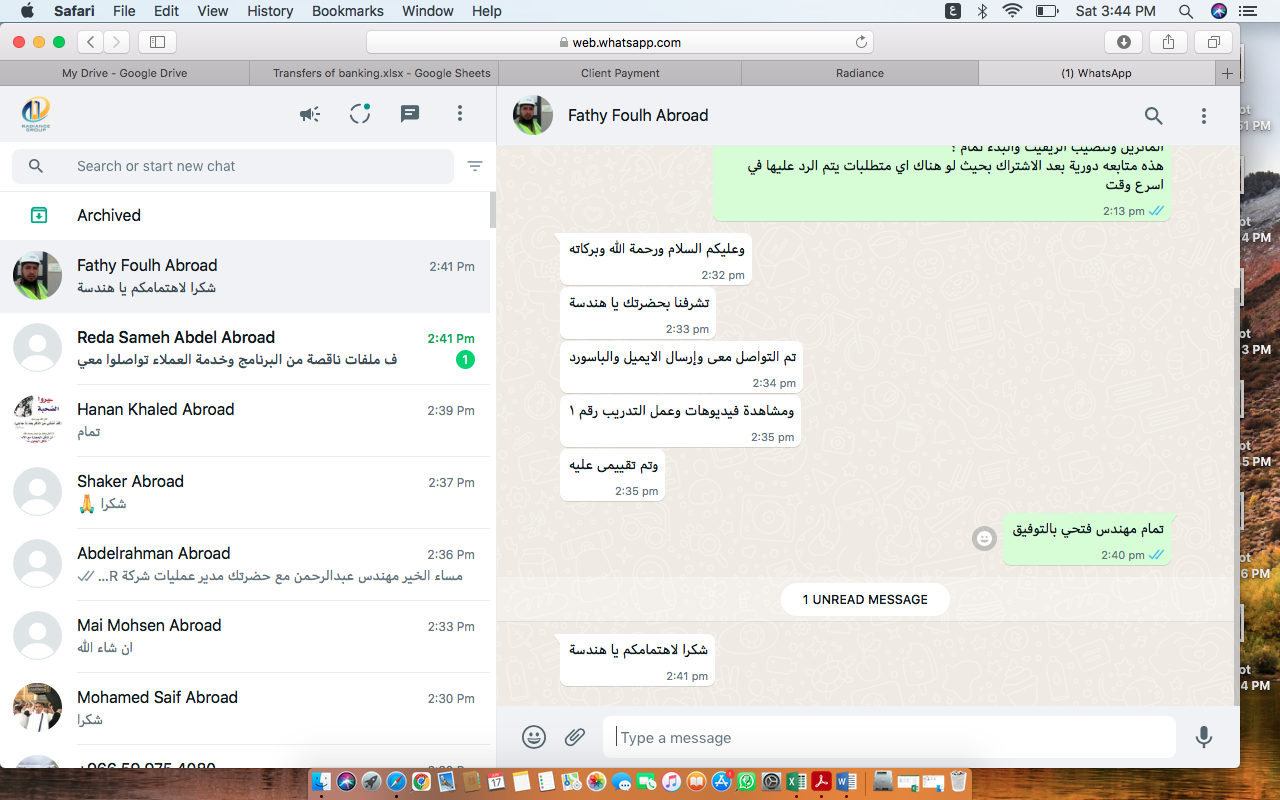Open the Apple menu
This screenshot has height=800, width=1280.
(27, 11)
